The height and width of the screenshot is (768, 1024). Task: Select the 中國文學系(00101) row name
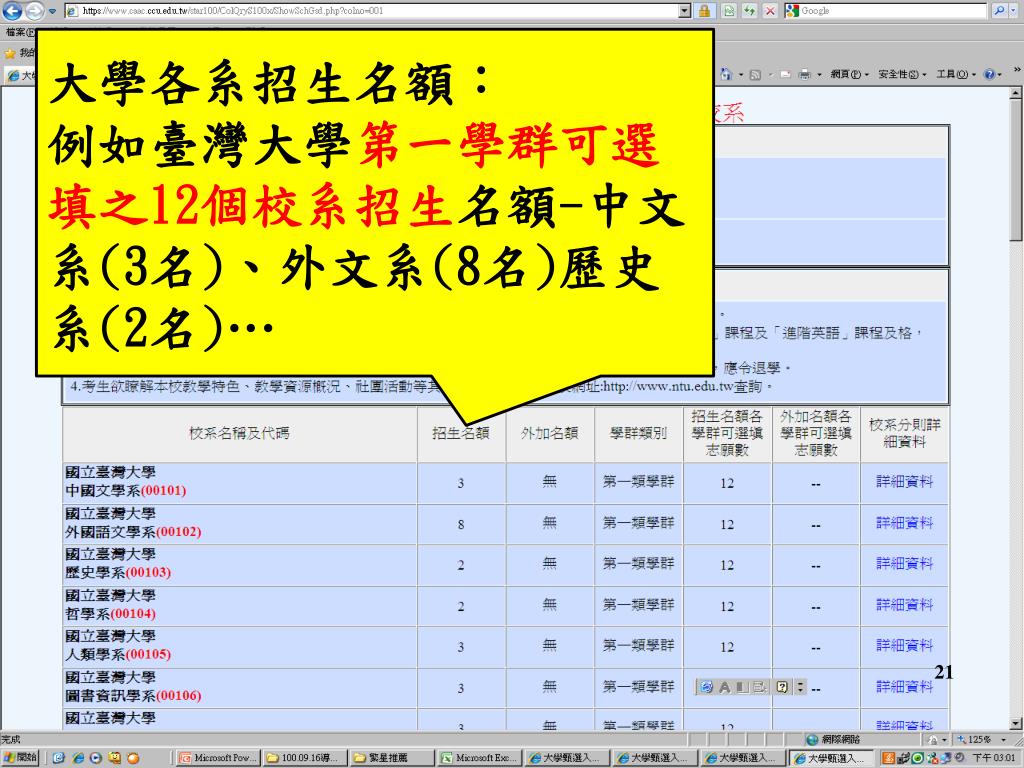tap(125, 490)
